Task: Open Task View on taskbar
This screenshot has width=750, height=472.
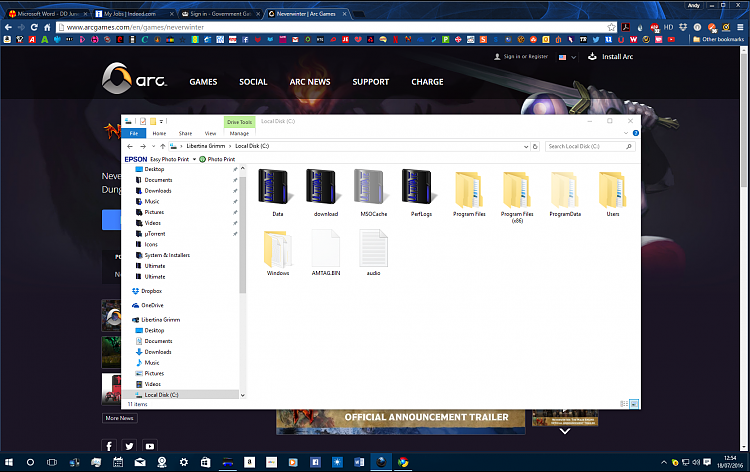Action: (52, 462)
